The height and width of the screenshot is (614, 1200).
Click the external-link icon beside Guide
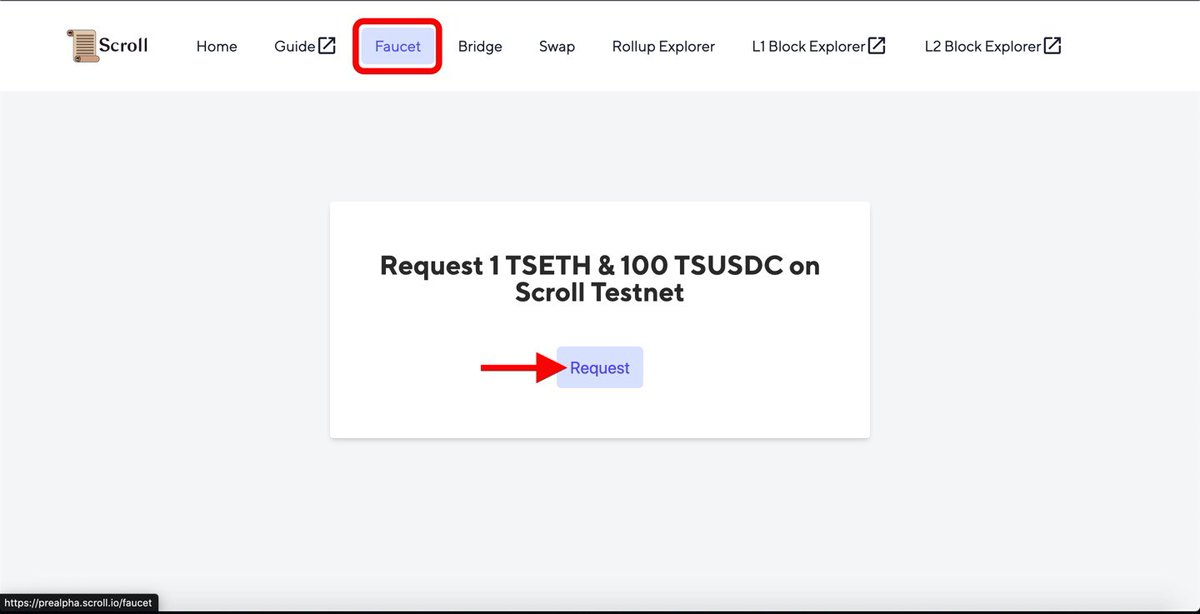(327, 46)
